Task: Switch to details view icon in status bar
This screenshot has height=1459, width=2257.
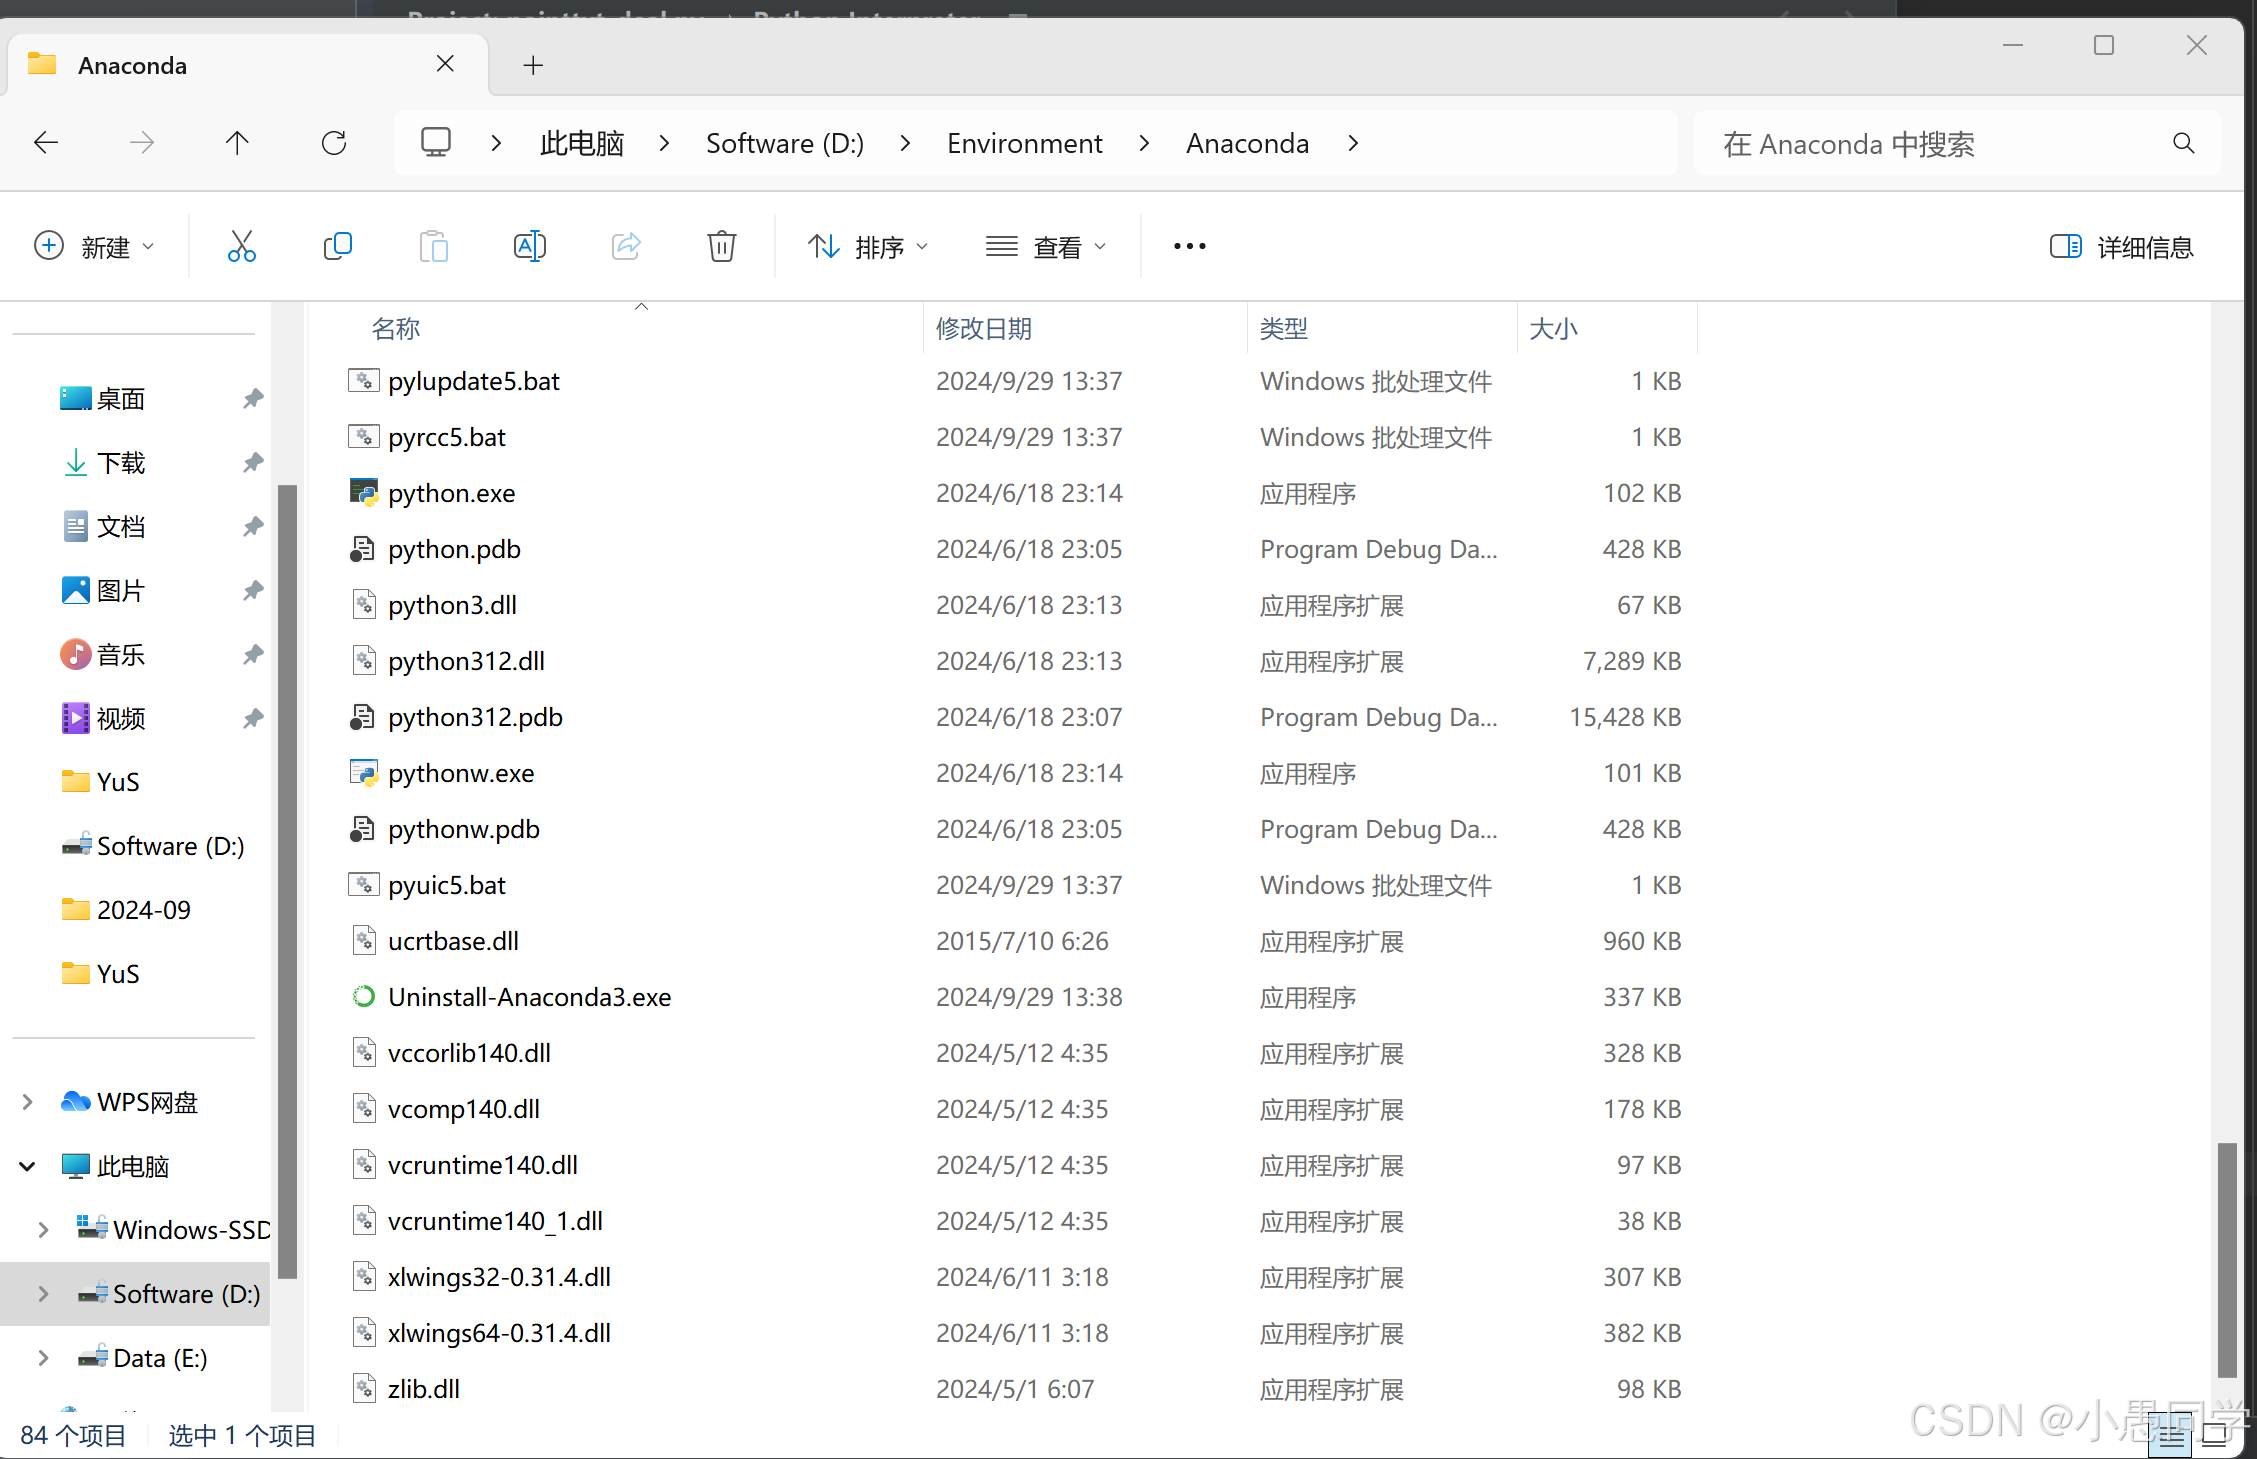Action: tap(2172, 1435)
